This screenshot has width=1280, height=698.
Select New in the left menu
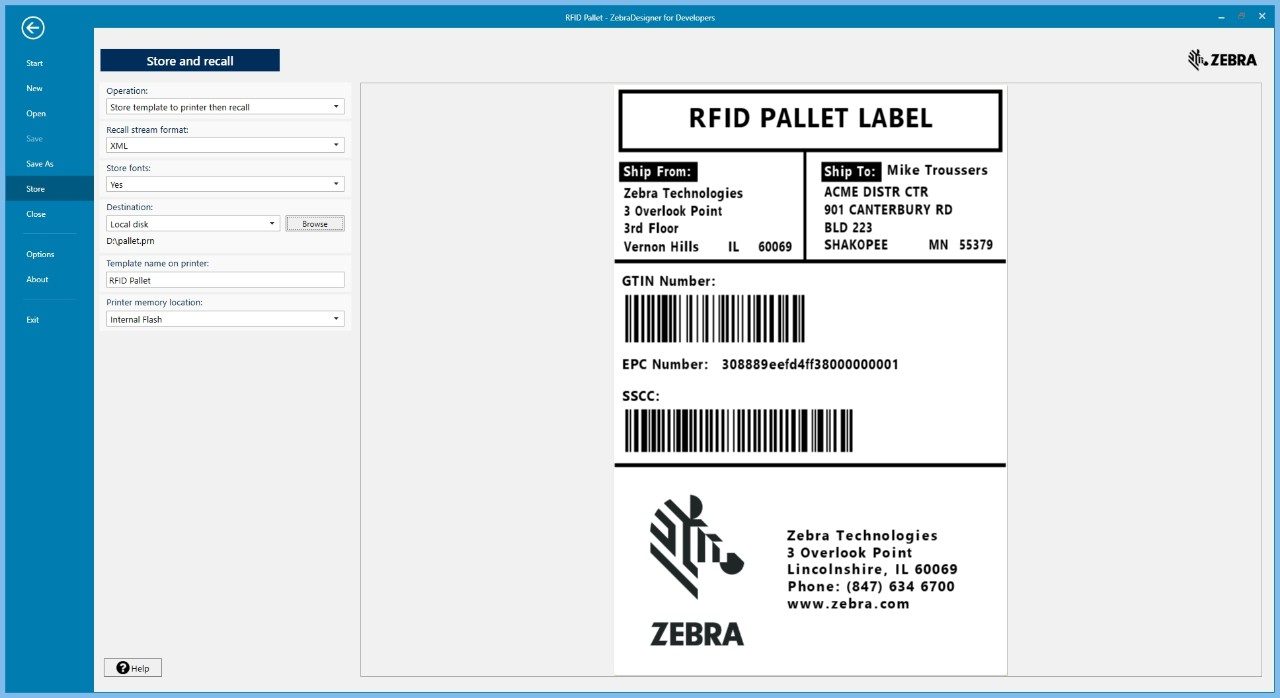[35, 88]
